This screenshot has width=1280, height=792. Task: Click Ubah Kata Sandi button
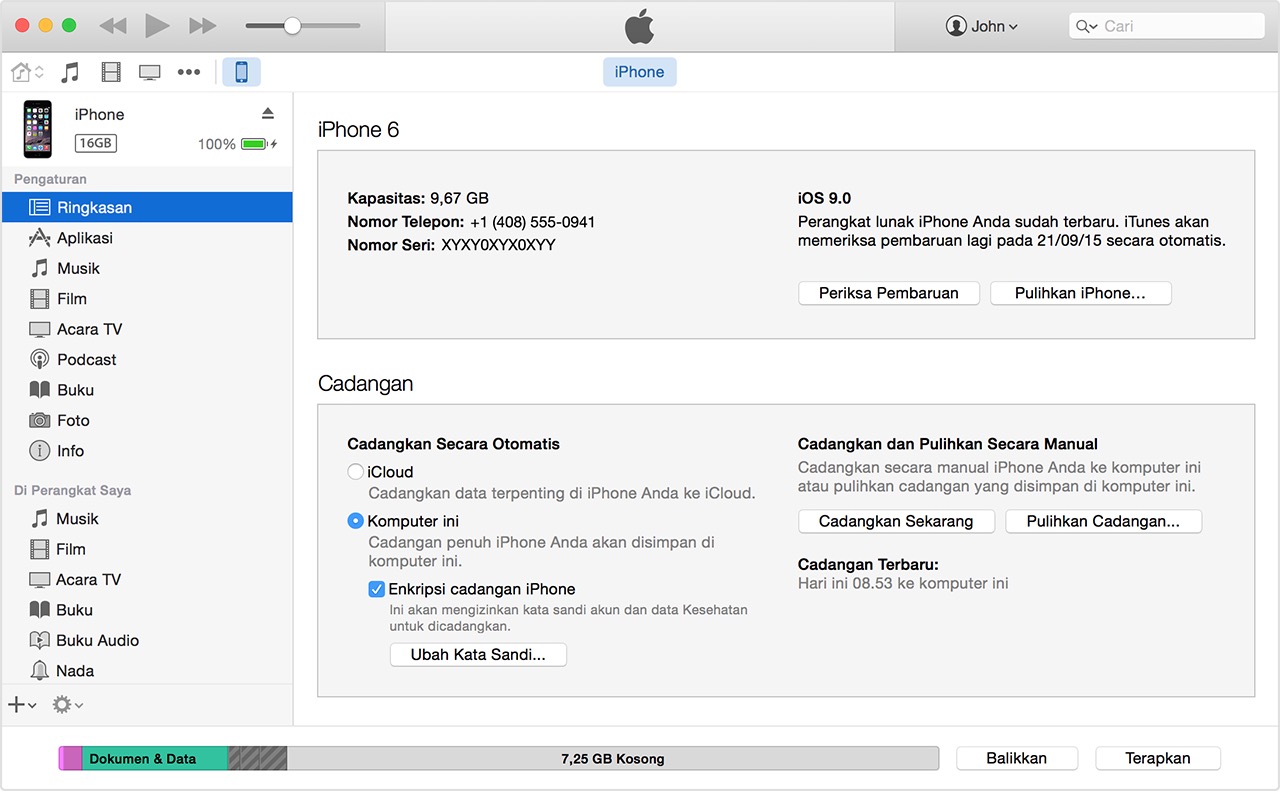coord(478,655)
